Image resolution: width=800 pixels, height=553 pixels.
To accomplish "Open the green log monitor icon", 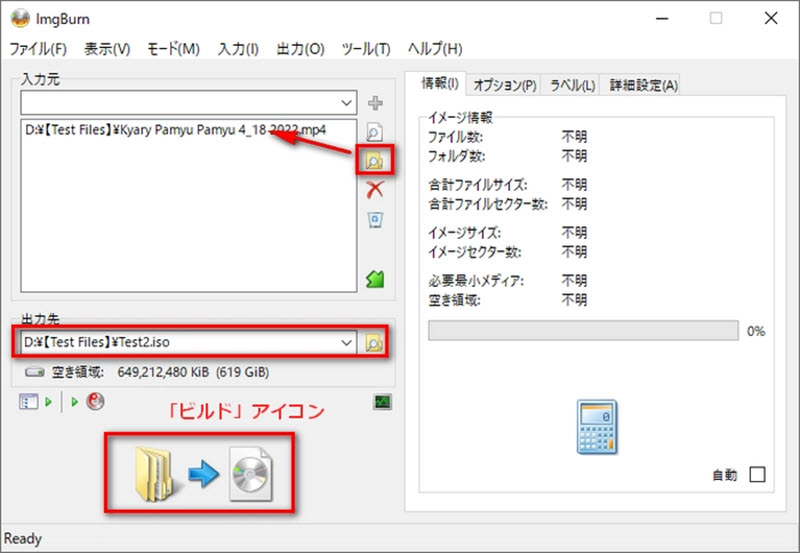I will point(382,402).
